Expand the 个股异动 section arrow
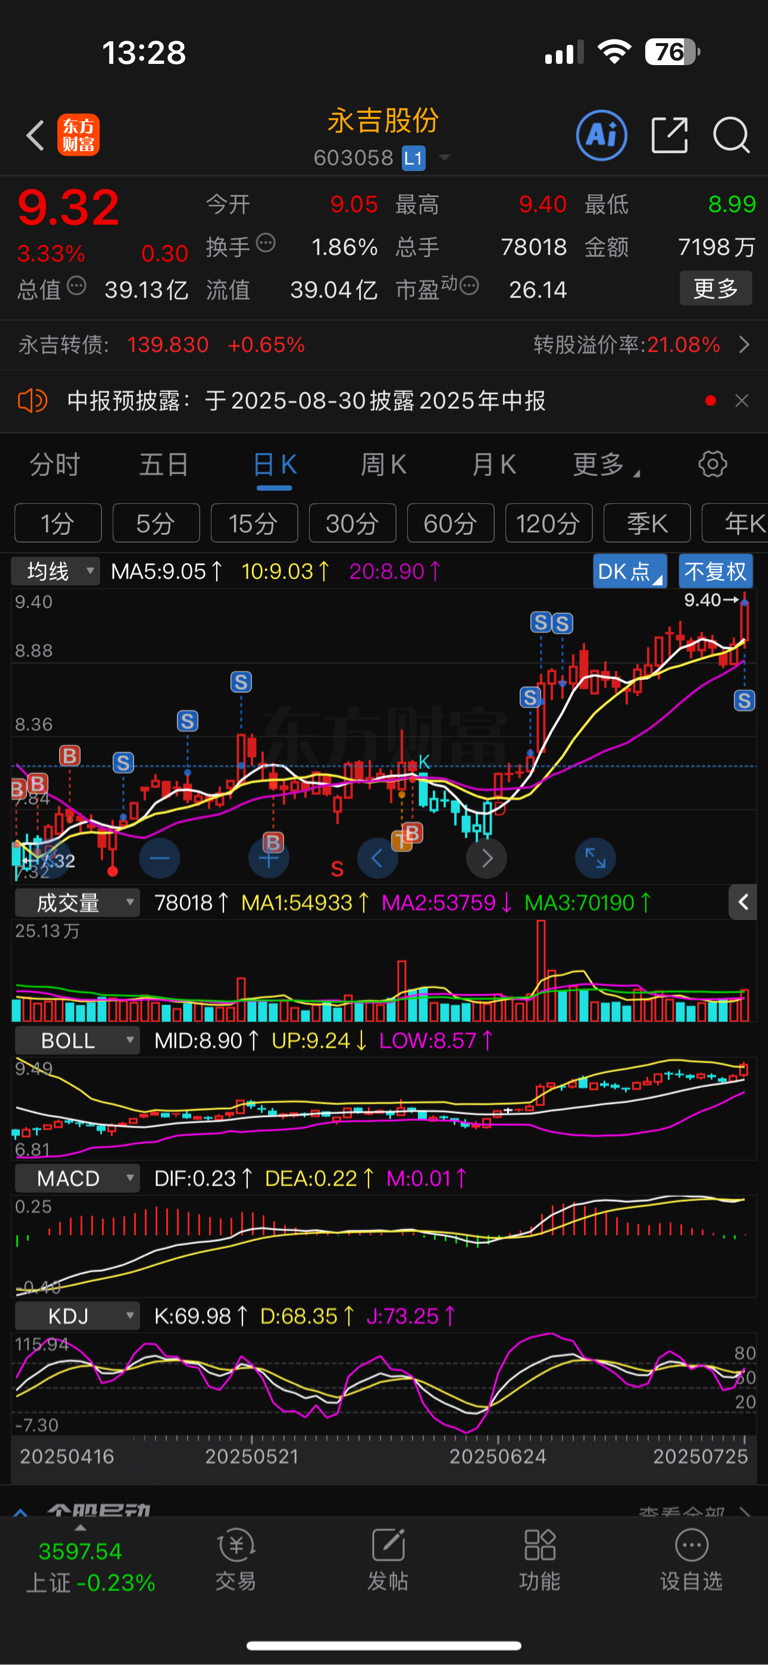The image size is (768, 1665). 20,1512
